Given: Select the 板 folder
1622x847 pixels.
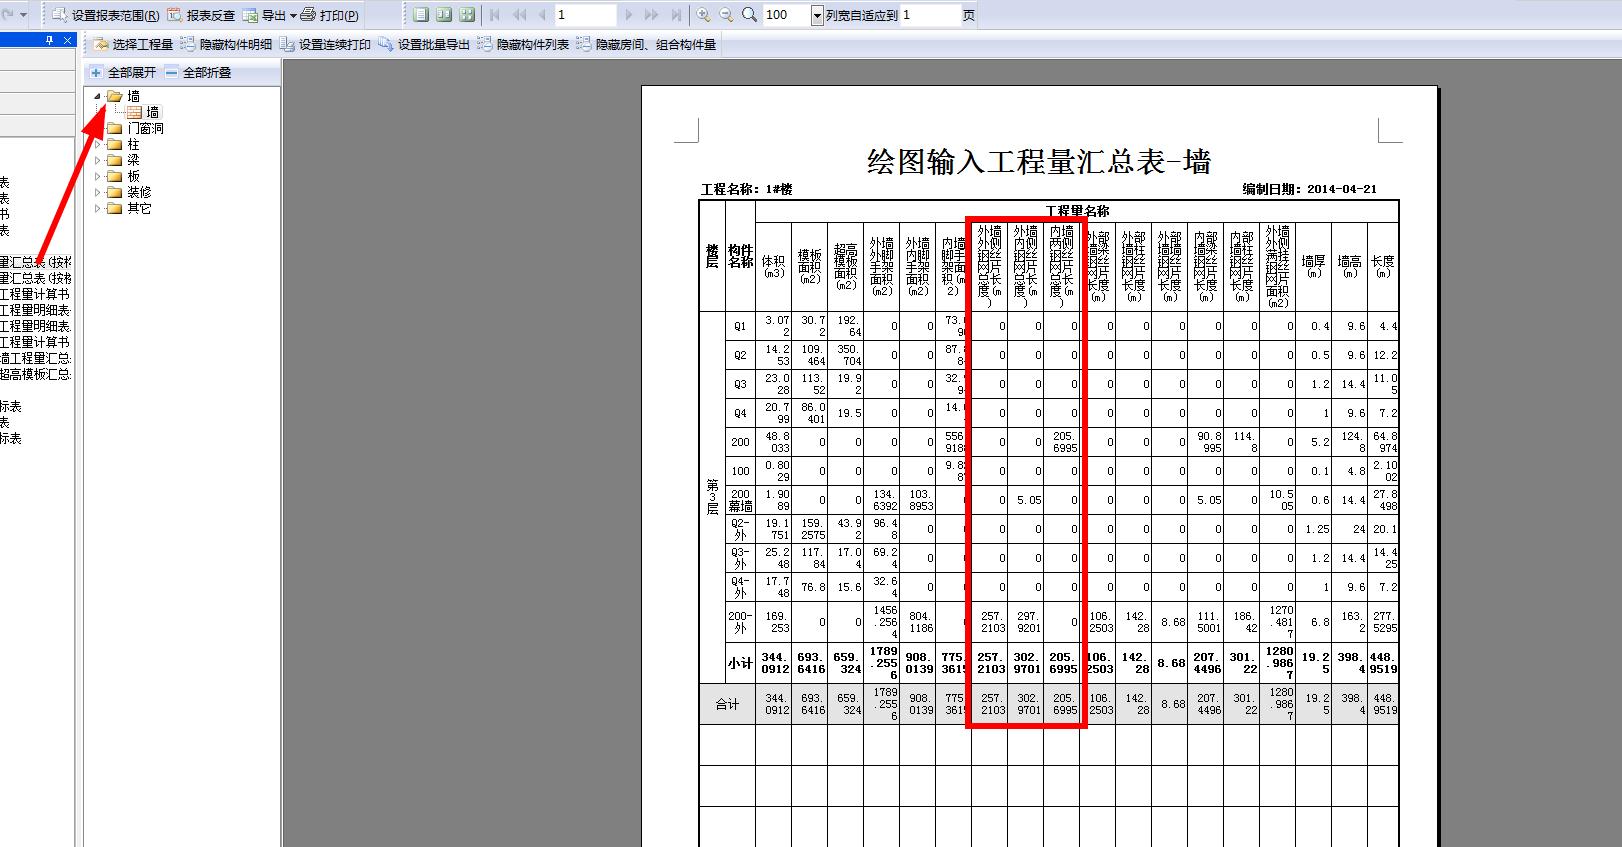Looking at the screenshot, I should click(x=124, y=176).
